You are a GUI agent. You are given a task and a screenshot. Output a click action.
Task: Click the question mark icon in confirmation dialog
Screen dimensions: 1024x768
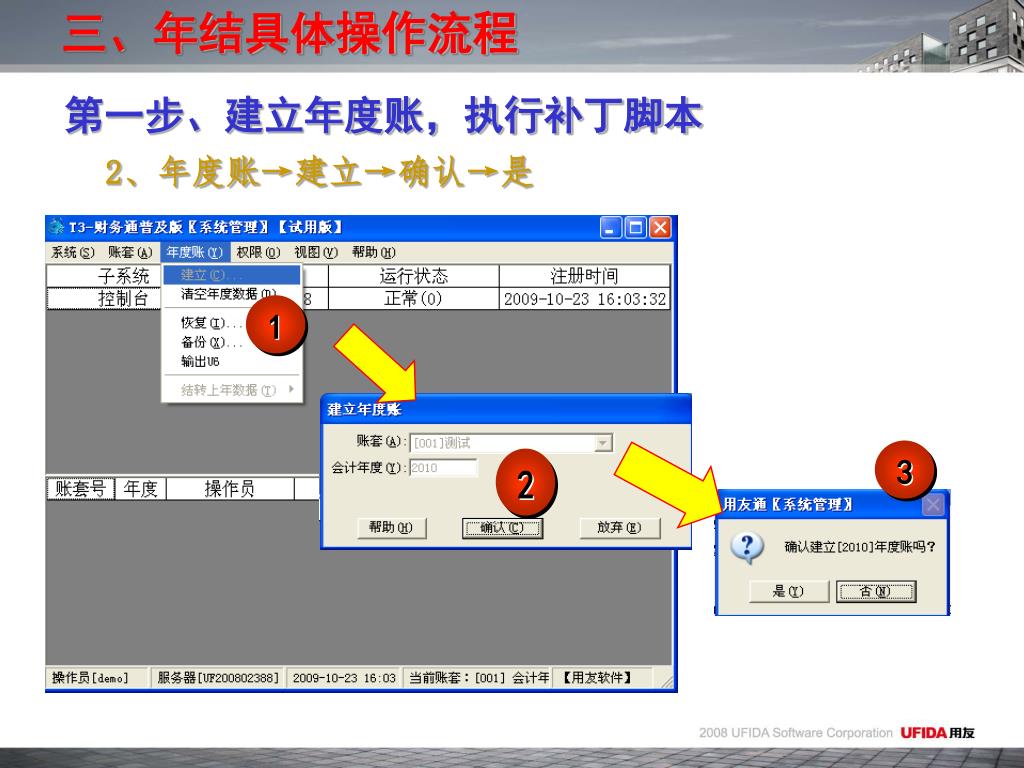point(747,547)
